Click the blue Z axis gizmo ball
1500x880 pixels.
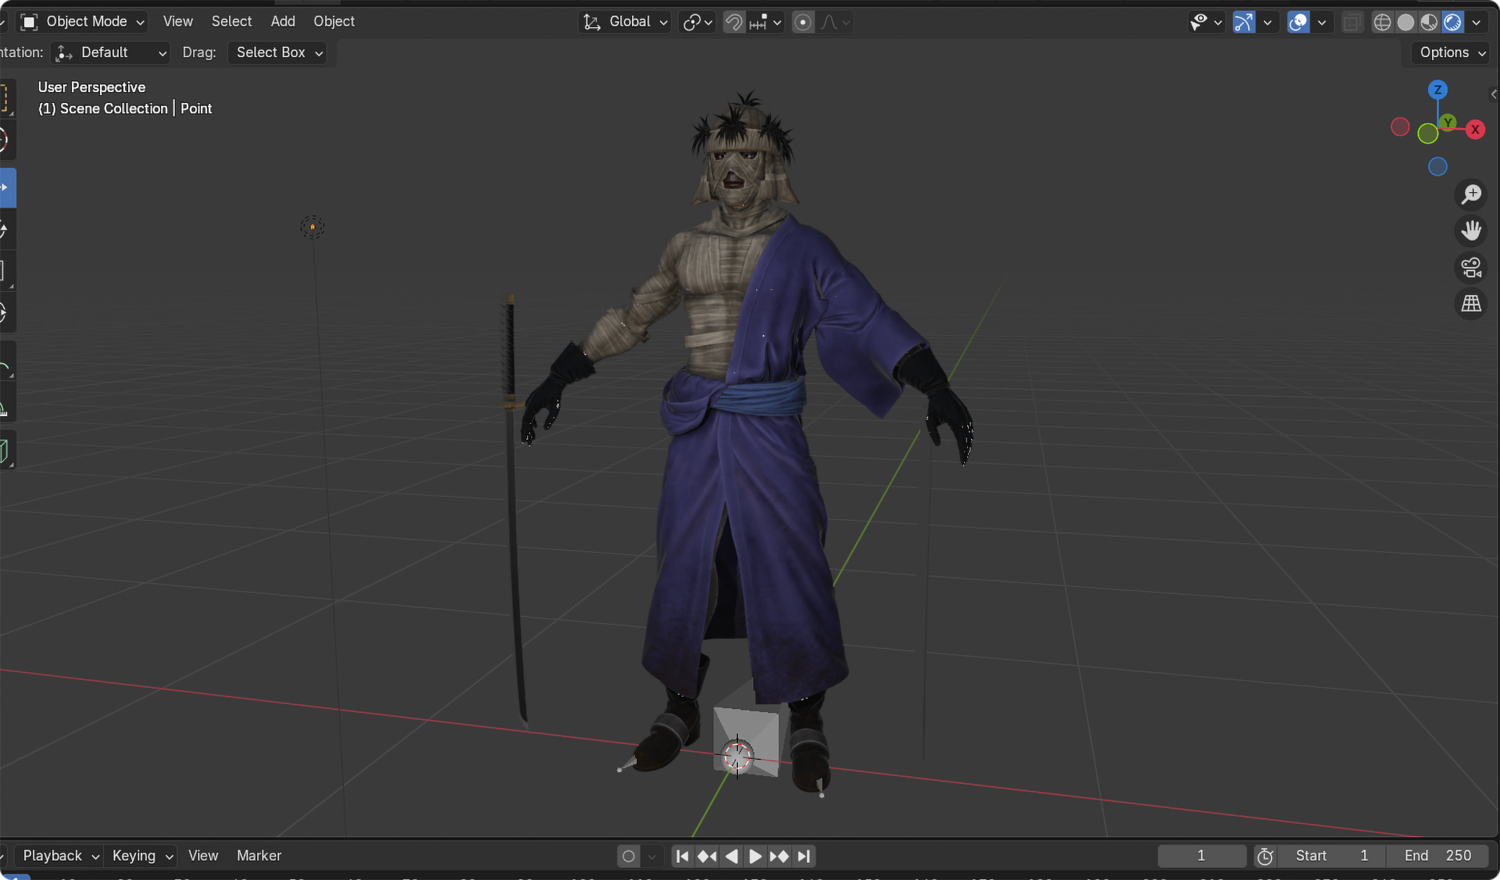[x=1438, y=89]
